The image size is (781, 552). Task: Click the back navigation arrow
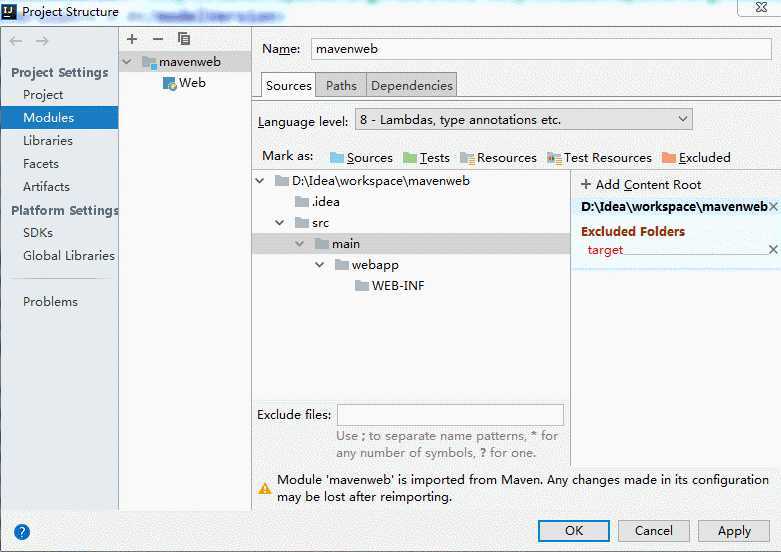16,41
